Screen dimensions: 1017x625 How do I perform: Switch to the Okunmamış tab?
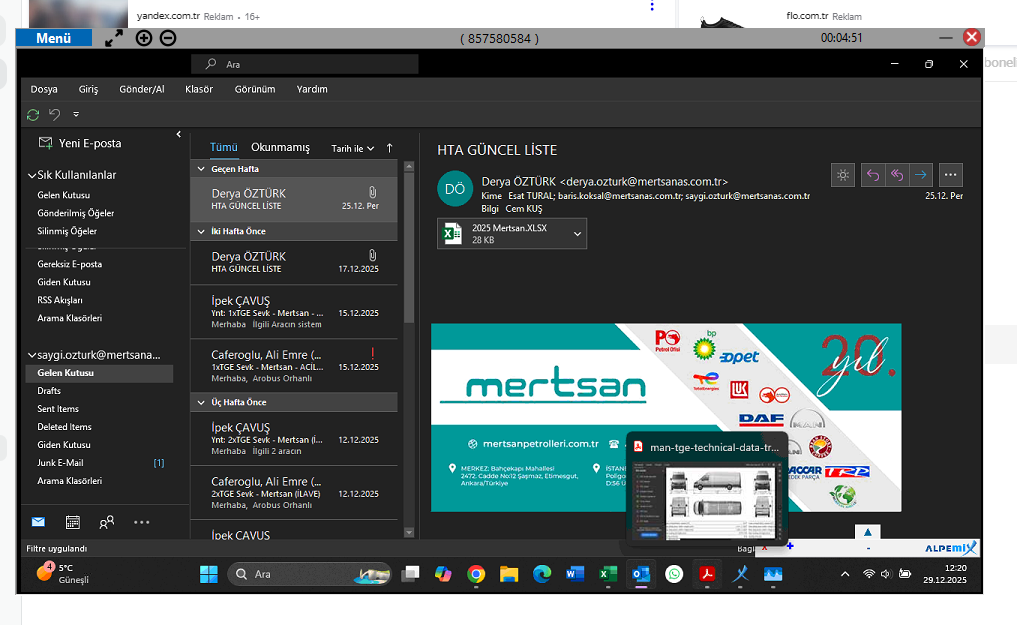(x=280, y=147)
